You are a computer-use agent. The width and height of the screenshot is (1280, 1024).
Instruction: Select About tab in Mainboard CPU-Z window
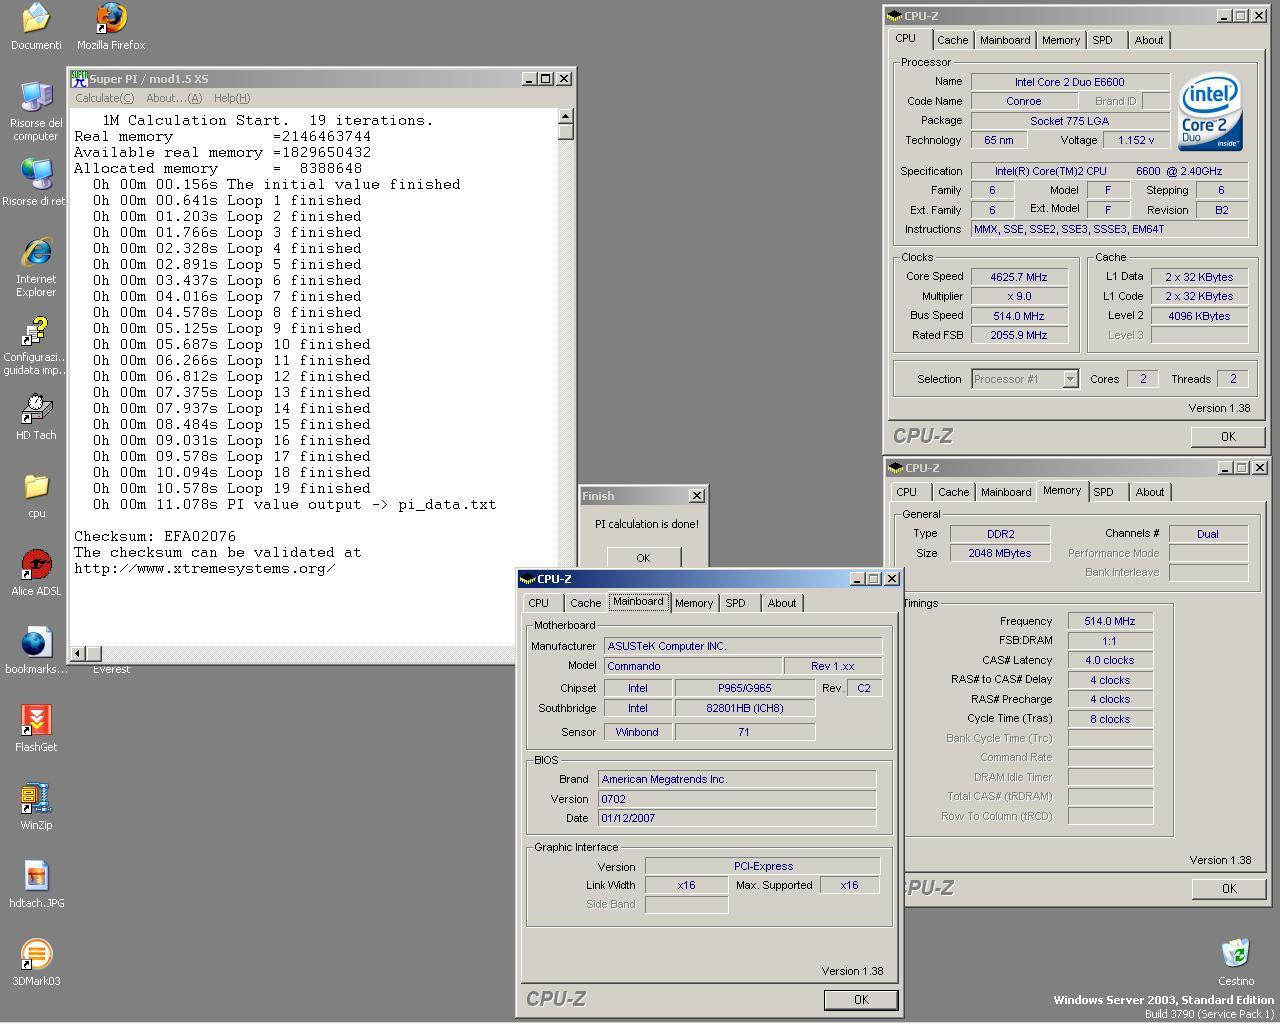(782, 603)
